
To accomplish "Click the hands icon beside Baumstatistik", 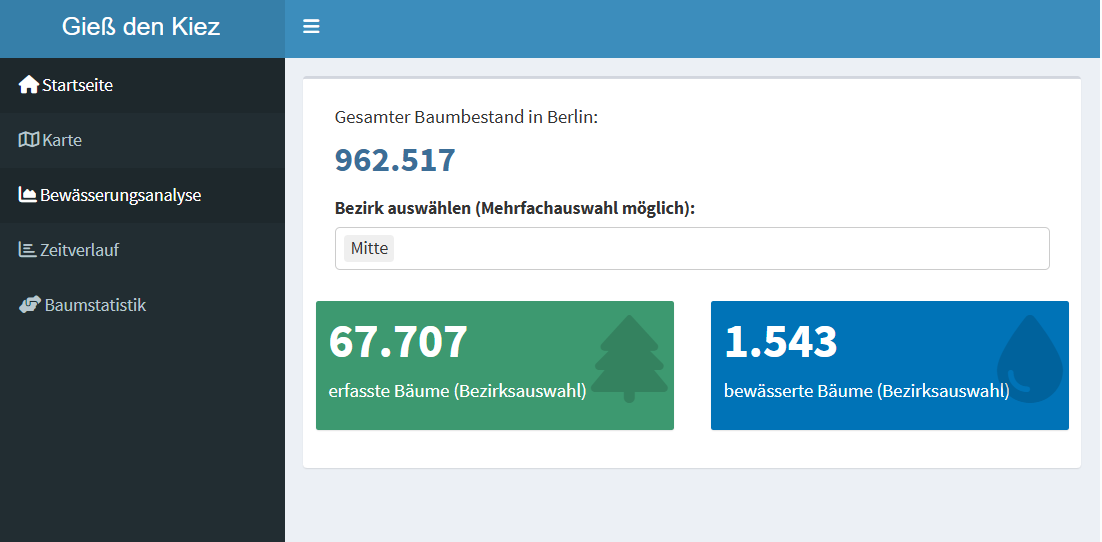I will point(30,305).
